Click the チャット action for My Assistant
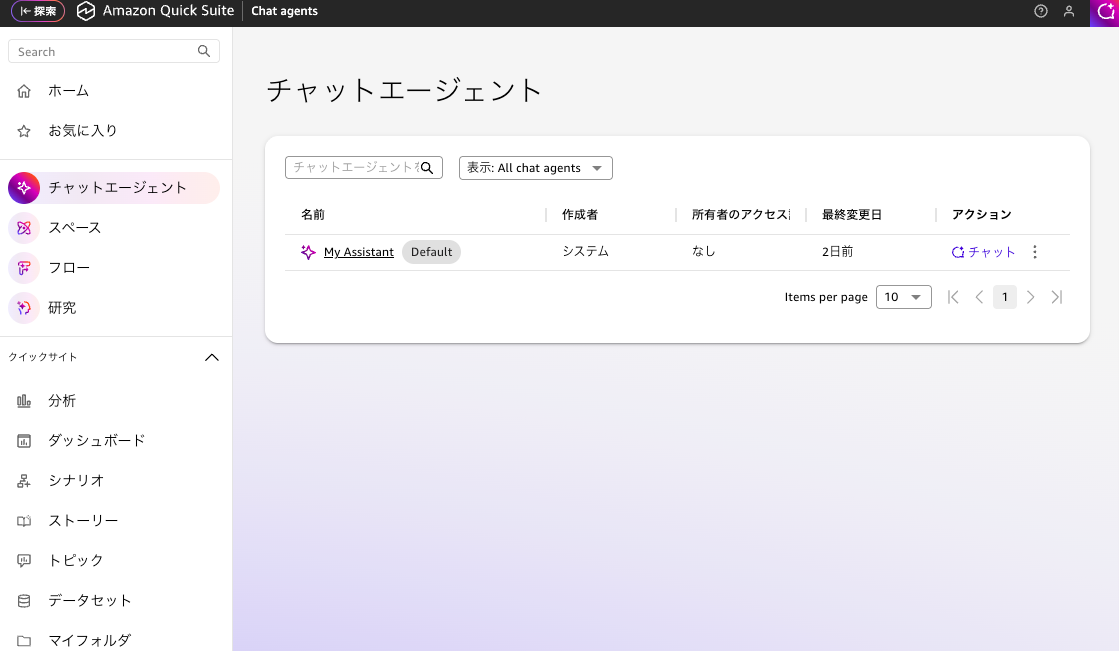Viewport: 1119px width, 651px height. tap(984, 252)
